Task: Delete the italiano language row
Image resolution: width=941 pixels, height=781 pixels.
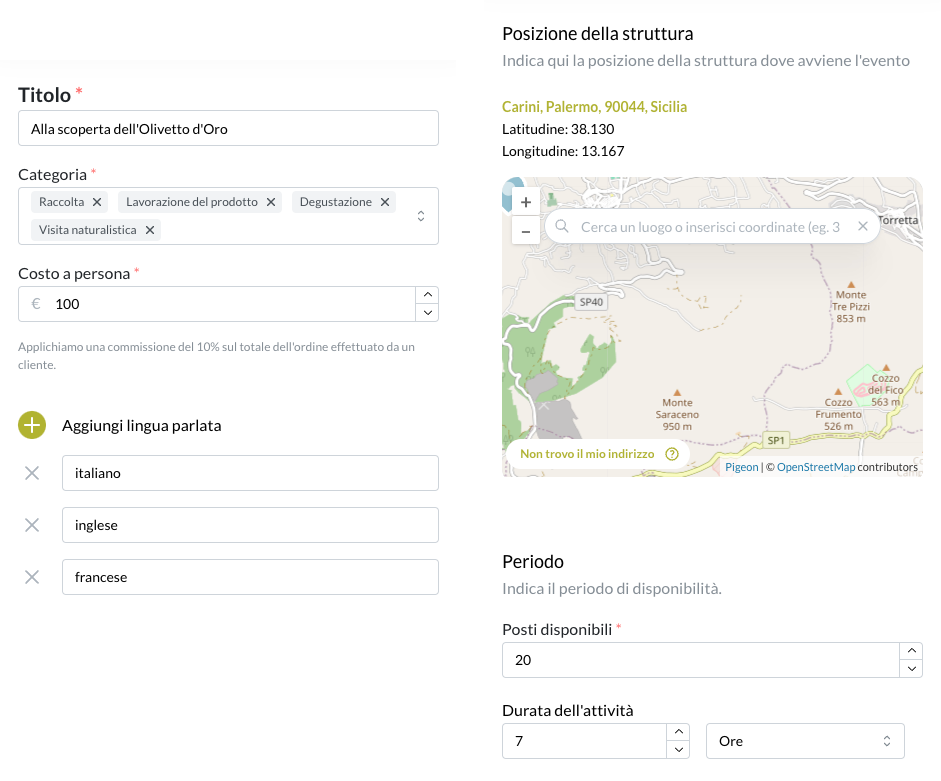Action: coord(32,473)
